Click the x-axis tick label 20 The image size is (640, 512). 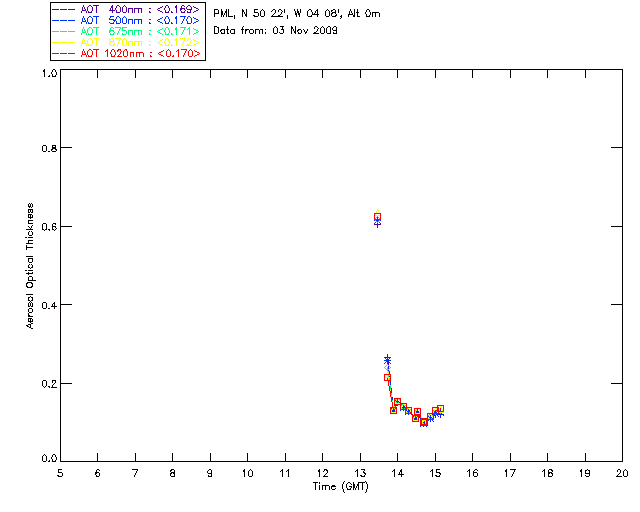(x=622, y=473)
